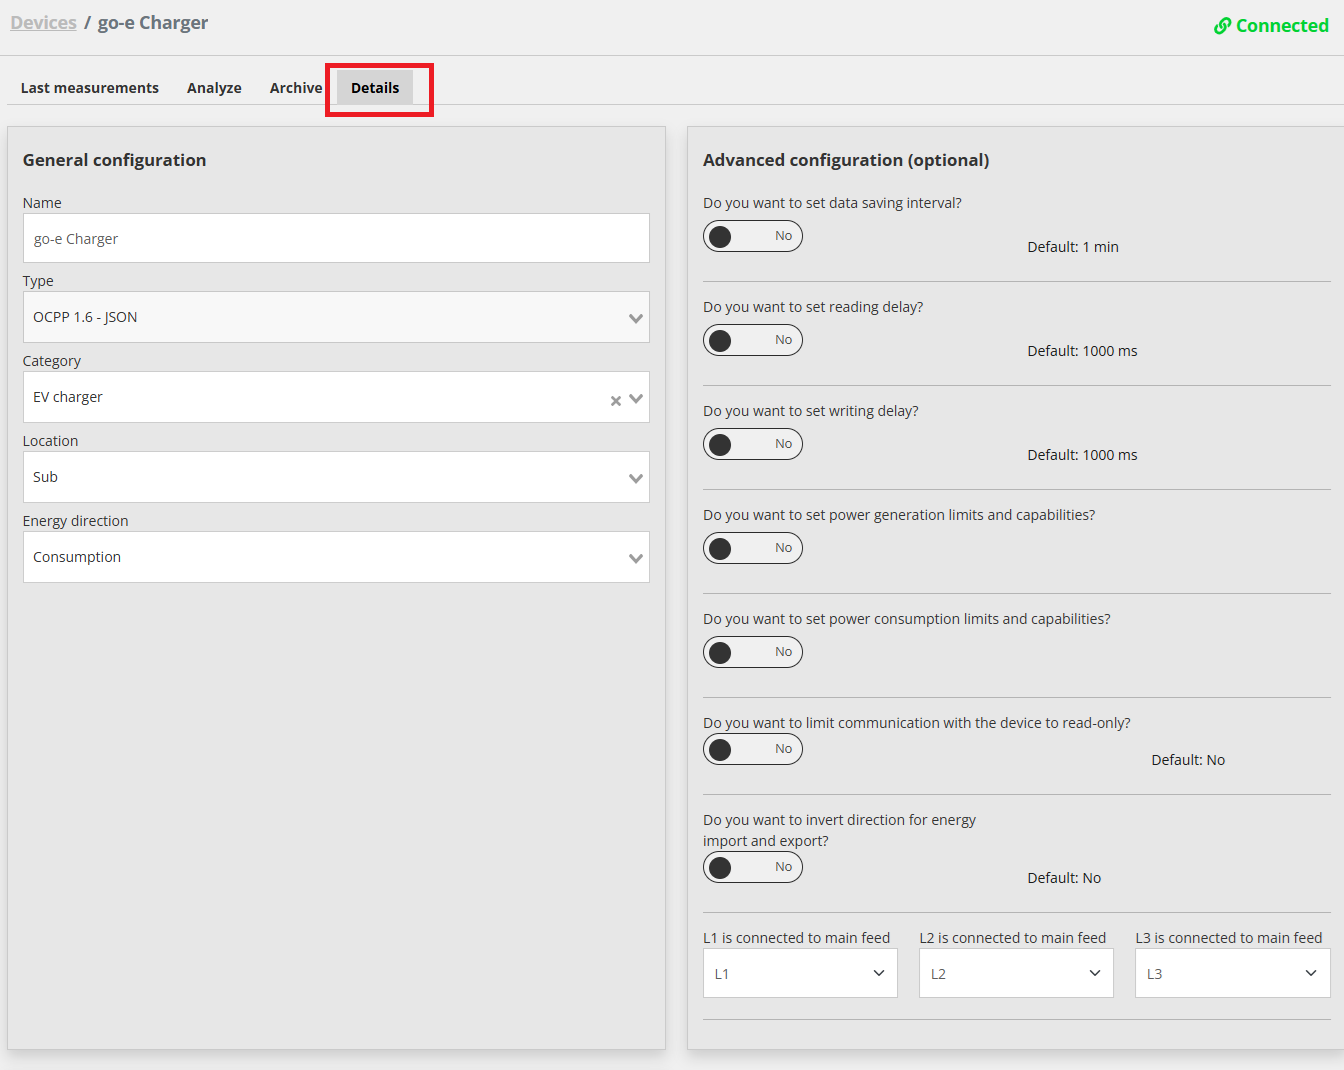Switch to the Last measurements tab
The width and height of the screenshot is (1344, 1070).
tap(90, 88)
